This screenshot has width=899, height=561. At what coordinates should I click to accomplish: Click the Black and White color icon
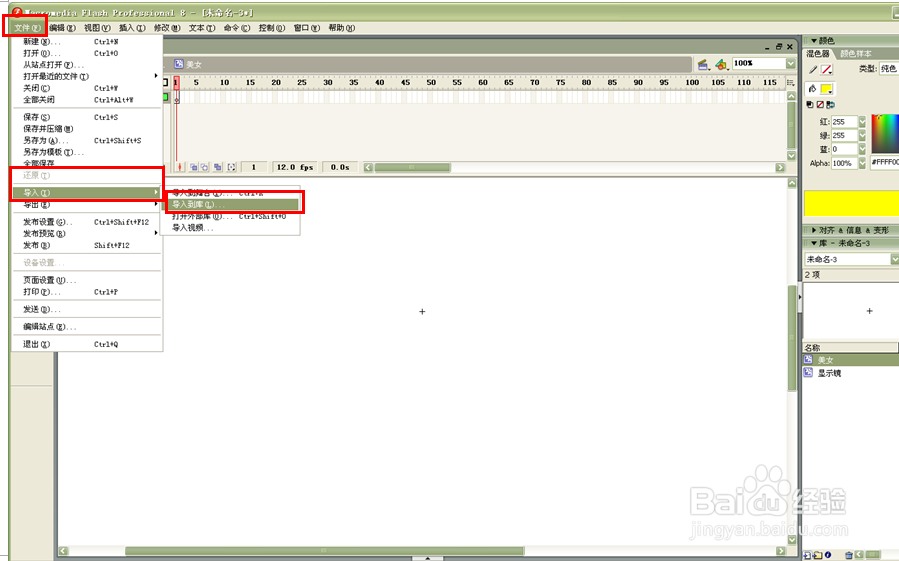coord(810,104)
